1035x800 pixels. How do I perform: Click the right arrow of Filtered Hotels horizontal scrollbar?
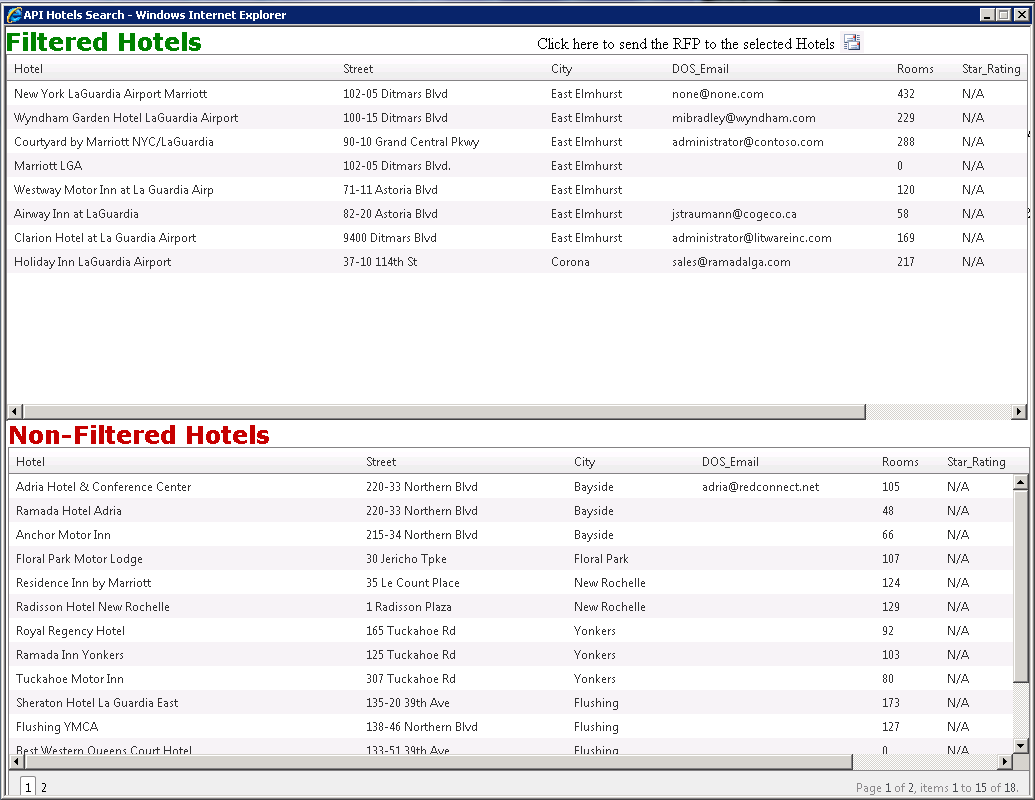[x=1019, y=411]
